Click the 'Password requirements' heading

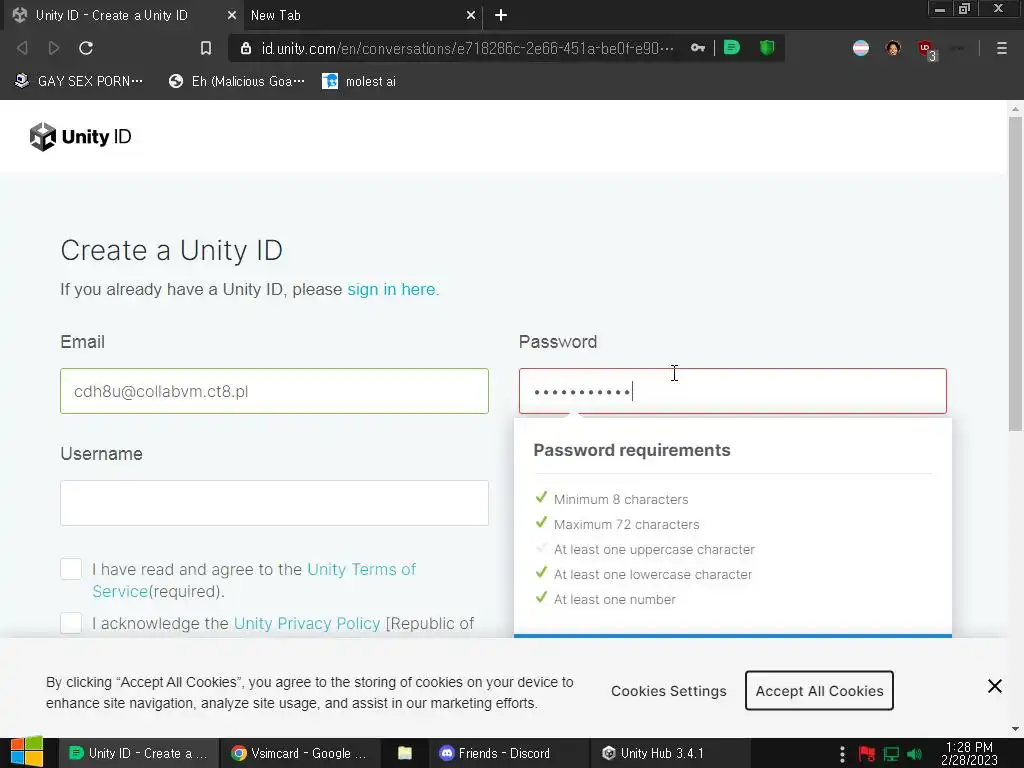tap(632, 450)
